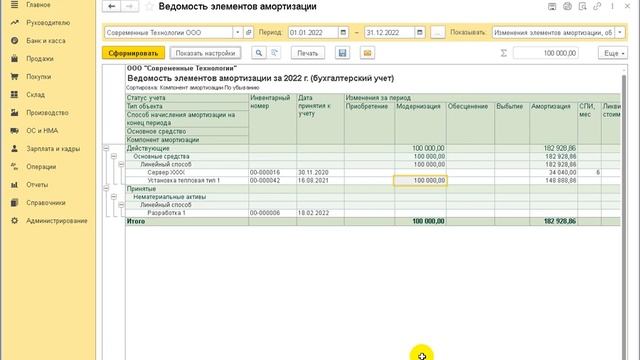640x360 pixels.
Task: Open Продажи section
Action: [x=40, y=59]
